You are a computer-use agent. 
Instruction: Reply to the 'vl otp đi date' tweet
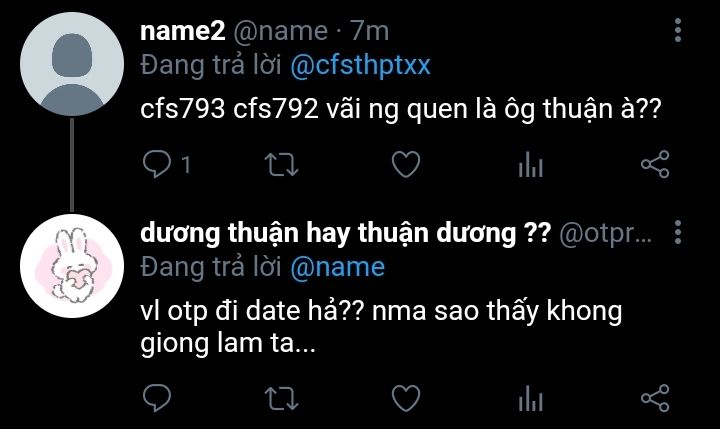click(x=157, y=398)
